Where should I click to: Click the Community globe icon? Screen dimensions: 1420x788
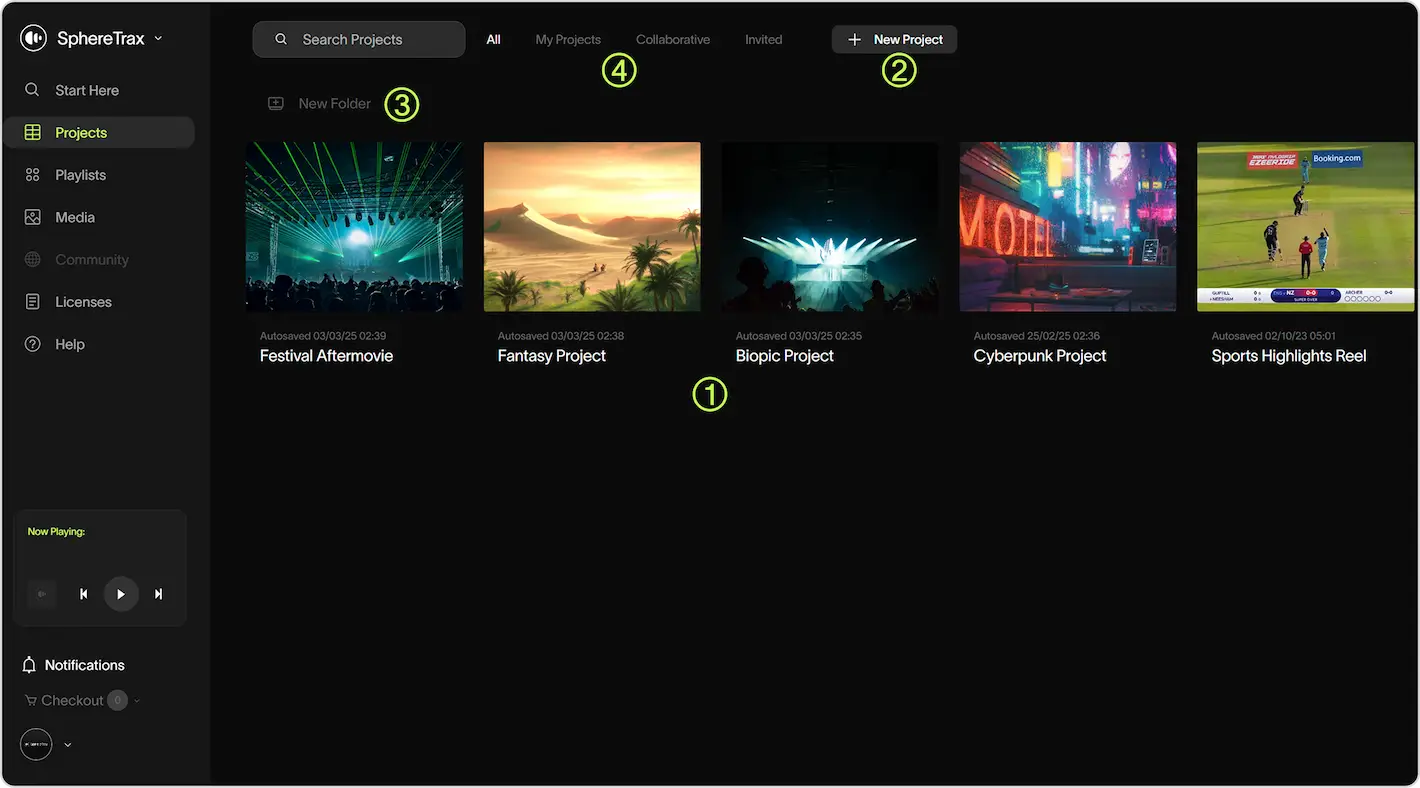pyautogui.click(x=32, y=259)
